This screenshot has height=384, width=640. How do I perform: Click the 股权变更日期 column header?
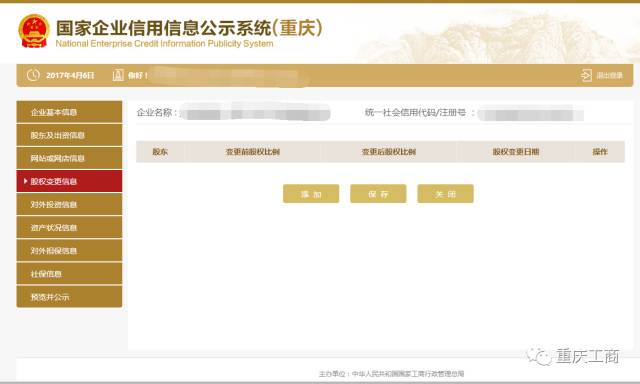click(516, 152)
